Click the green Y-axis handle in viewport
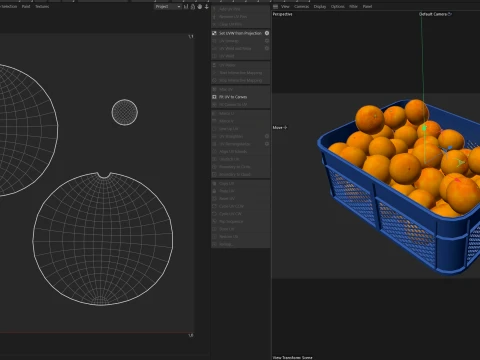The width and height of the screenshot is (480, 360). point(424,128)
